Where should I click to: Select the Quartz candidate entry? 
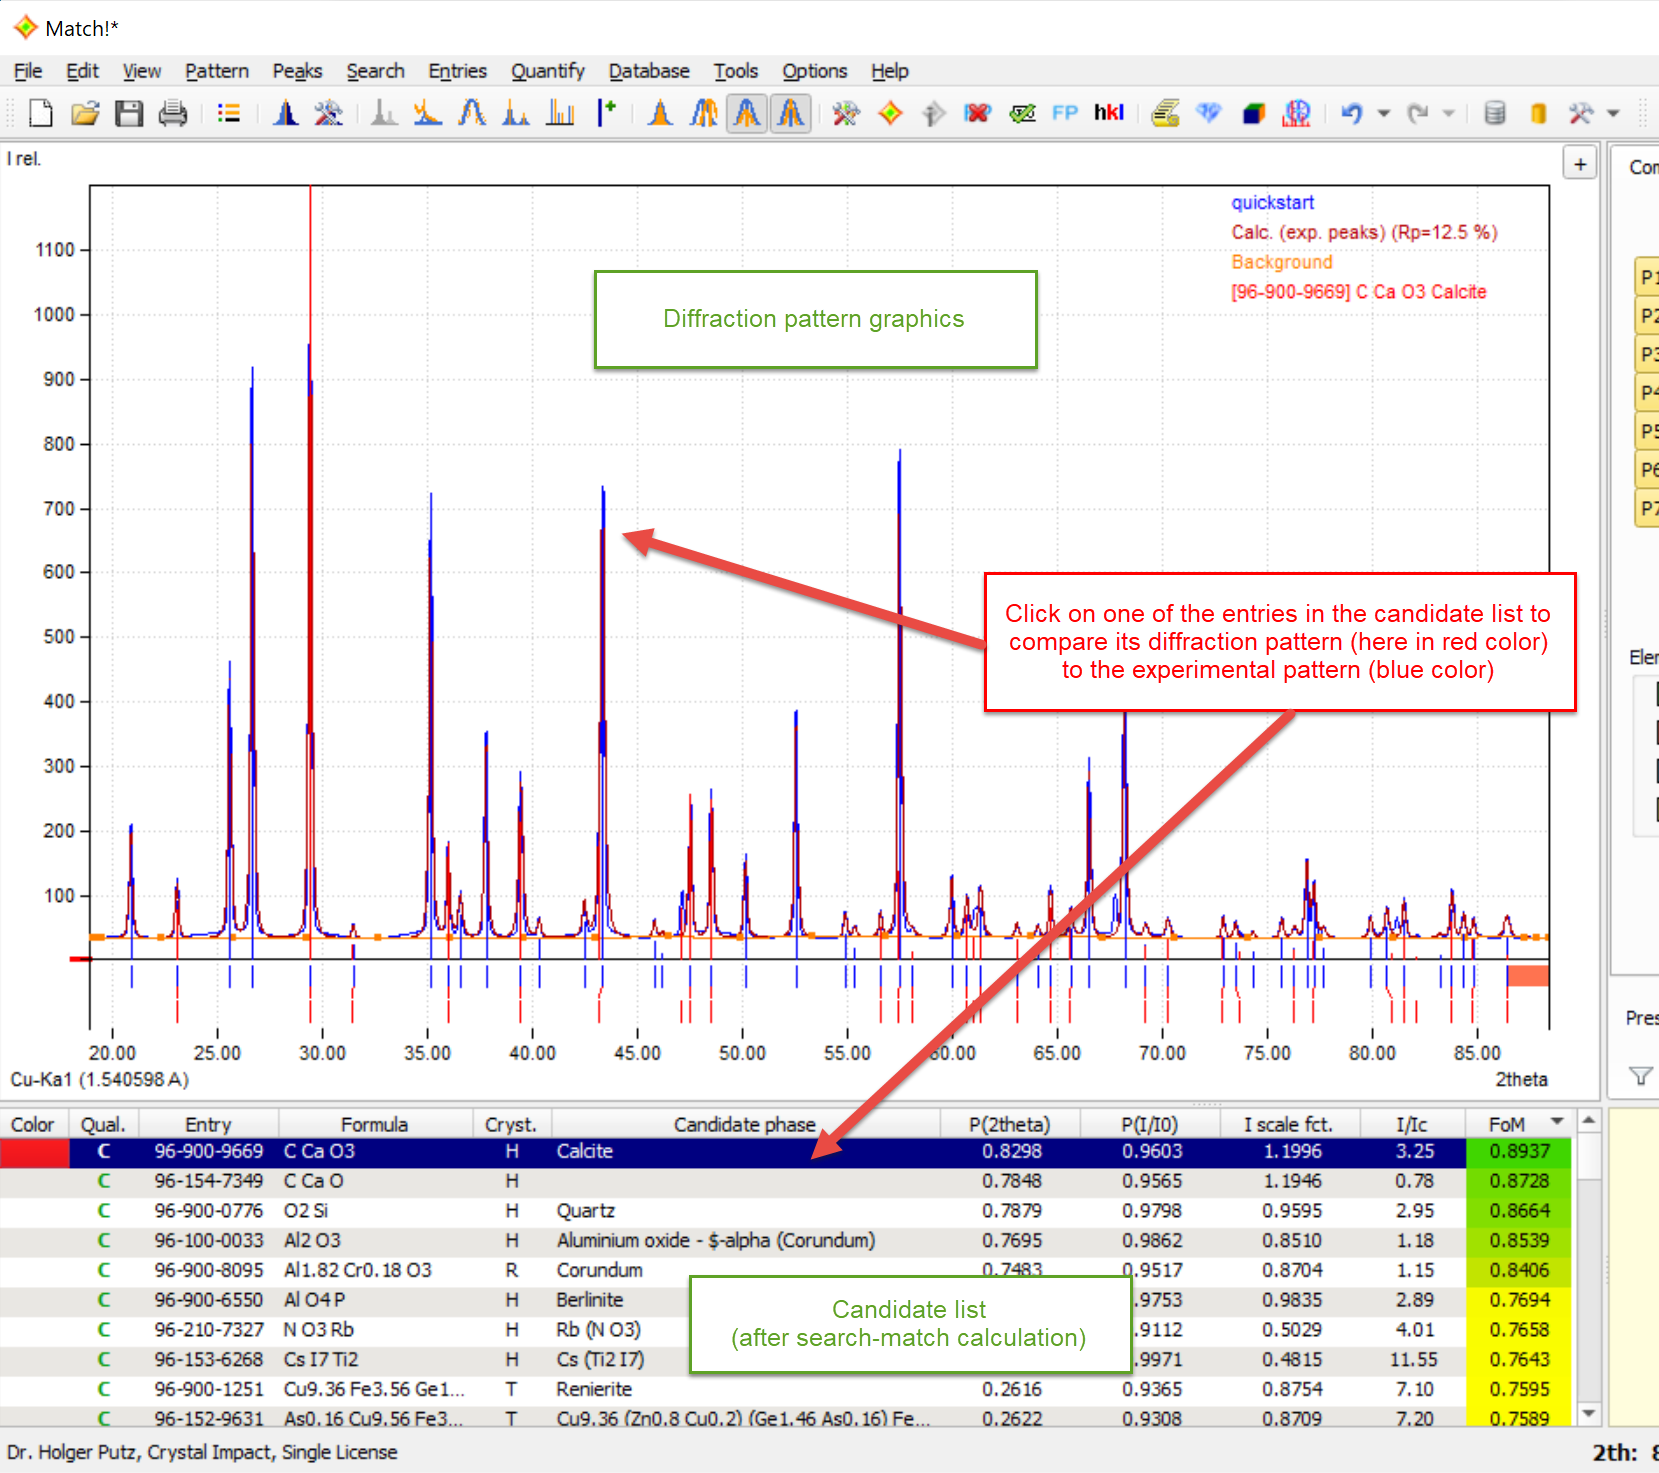585,1211
